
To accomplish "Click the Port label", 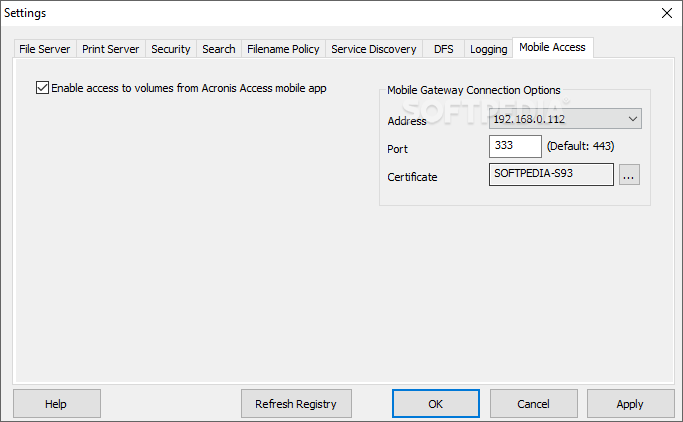I will pos(397,149).
